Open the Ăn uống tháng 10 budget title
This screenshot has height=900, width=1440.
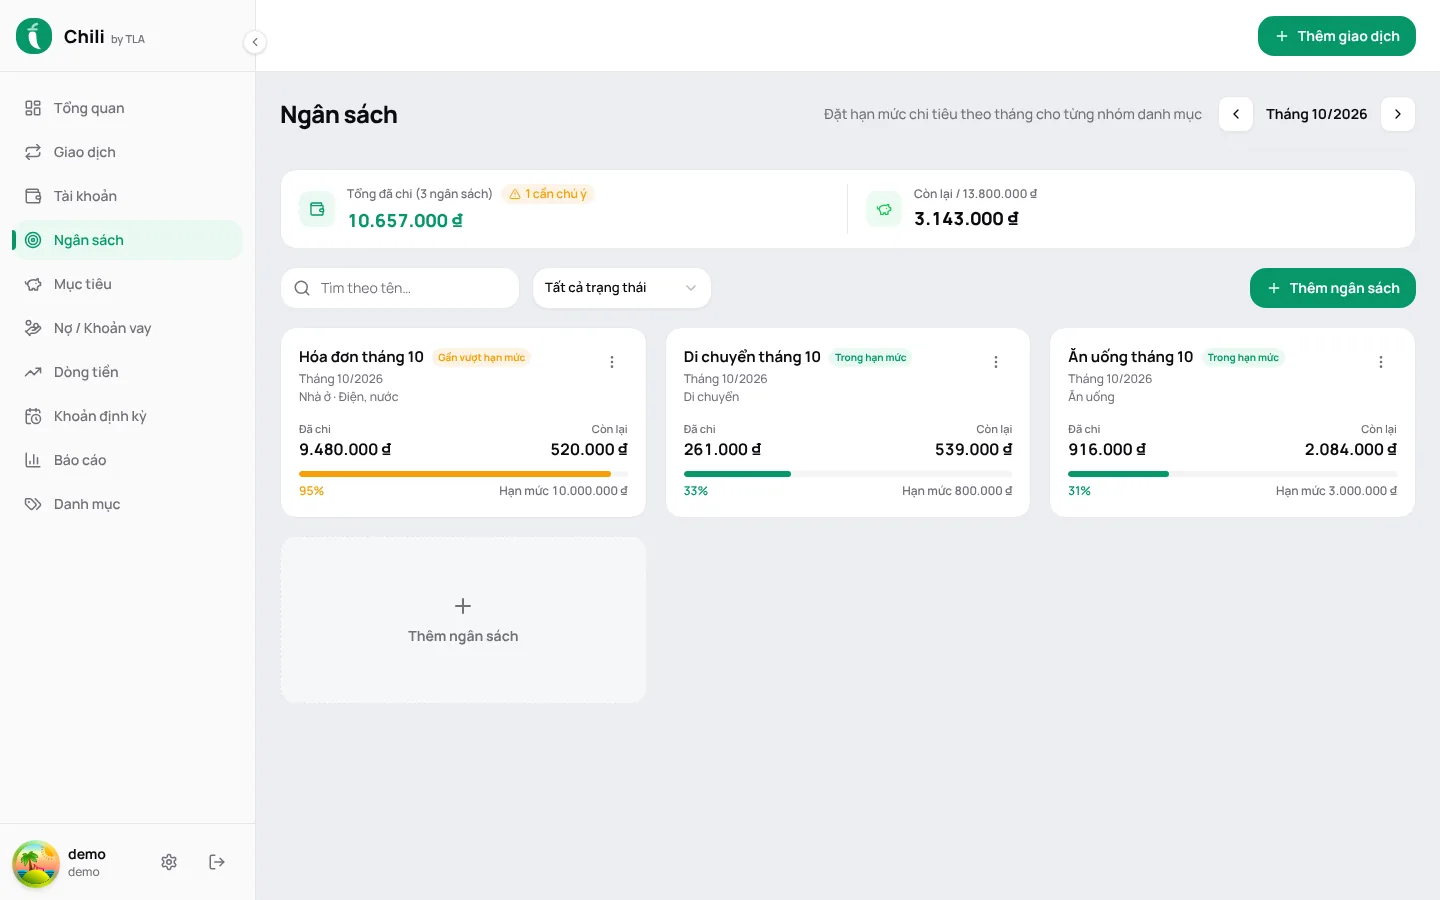click(x=1130, y=357)
